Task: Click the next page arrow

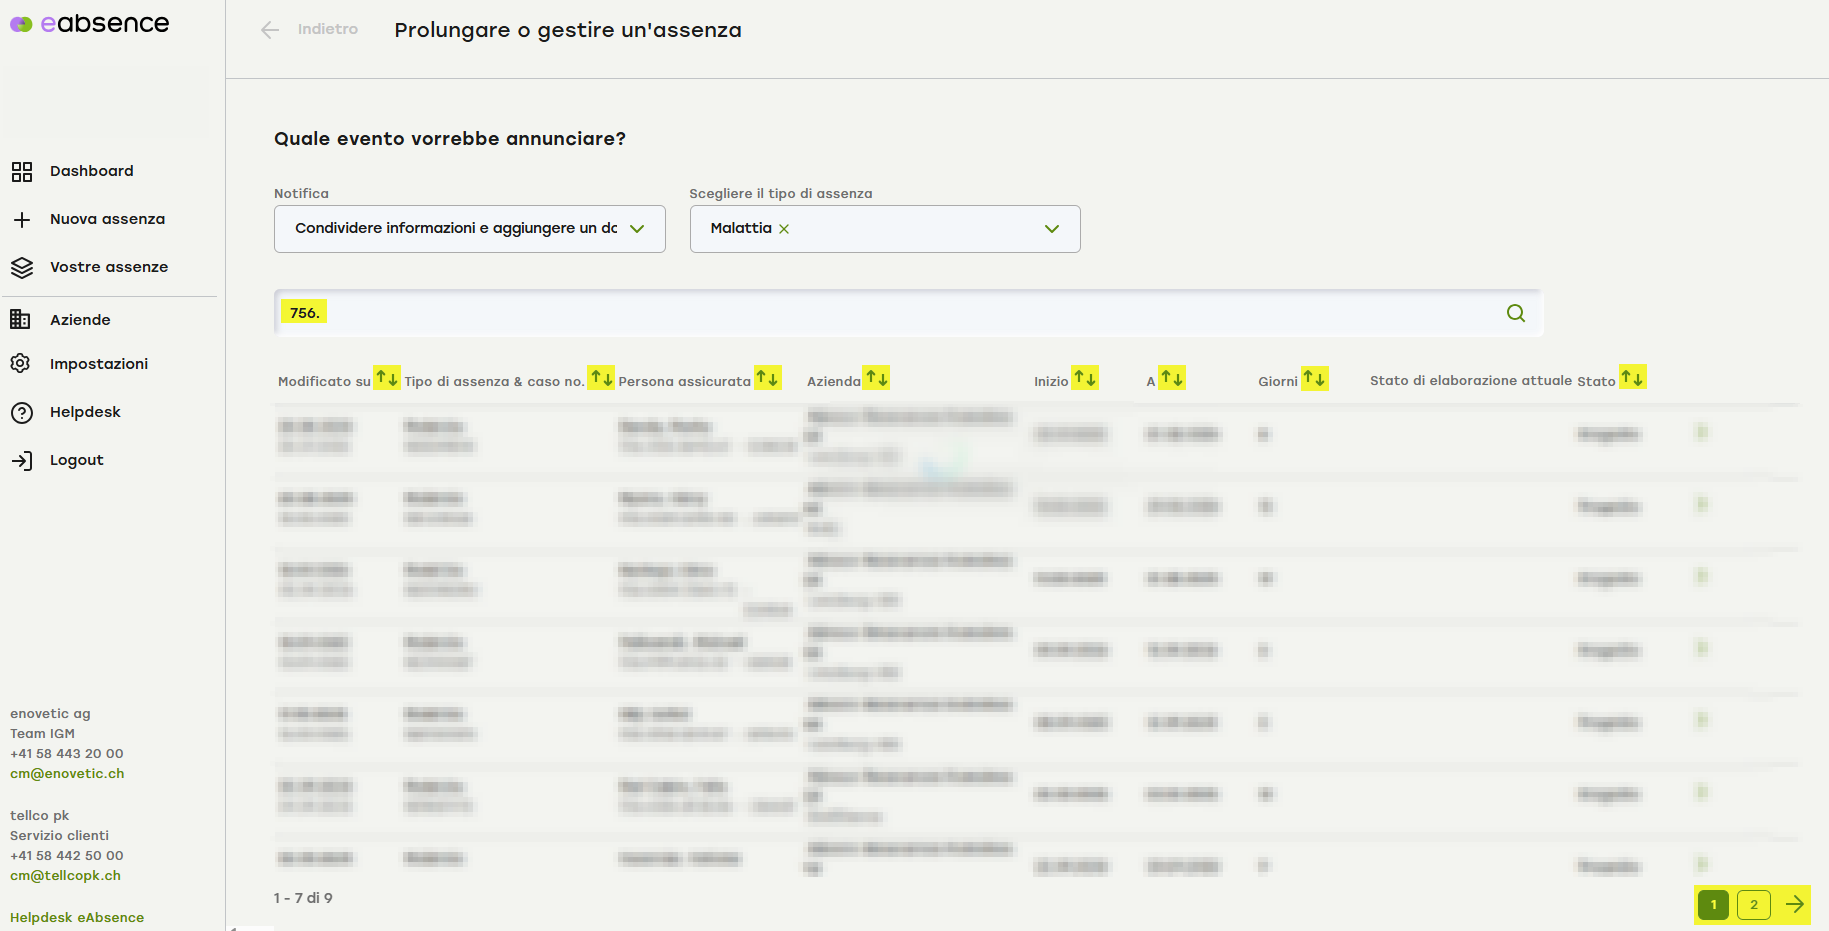Action: tap(1794, 904)
